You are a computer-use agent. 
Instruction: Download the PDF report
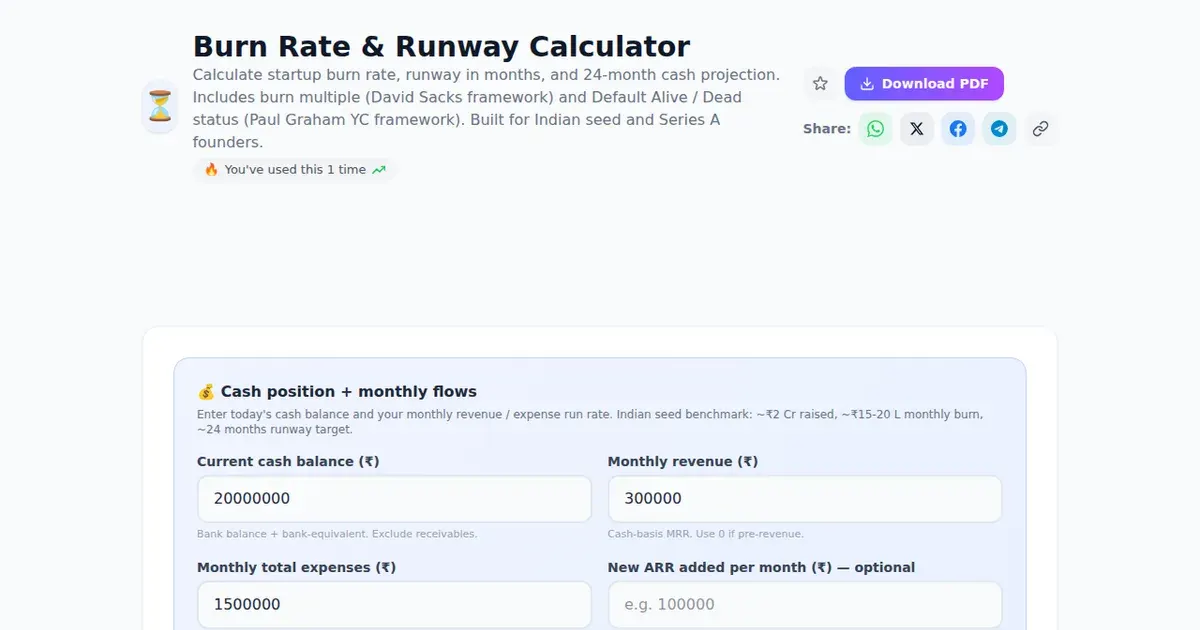(924, 84)
